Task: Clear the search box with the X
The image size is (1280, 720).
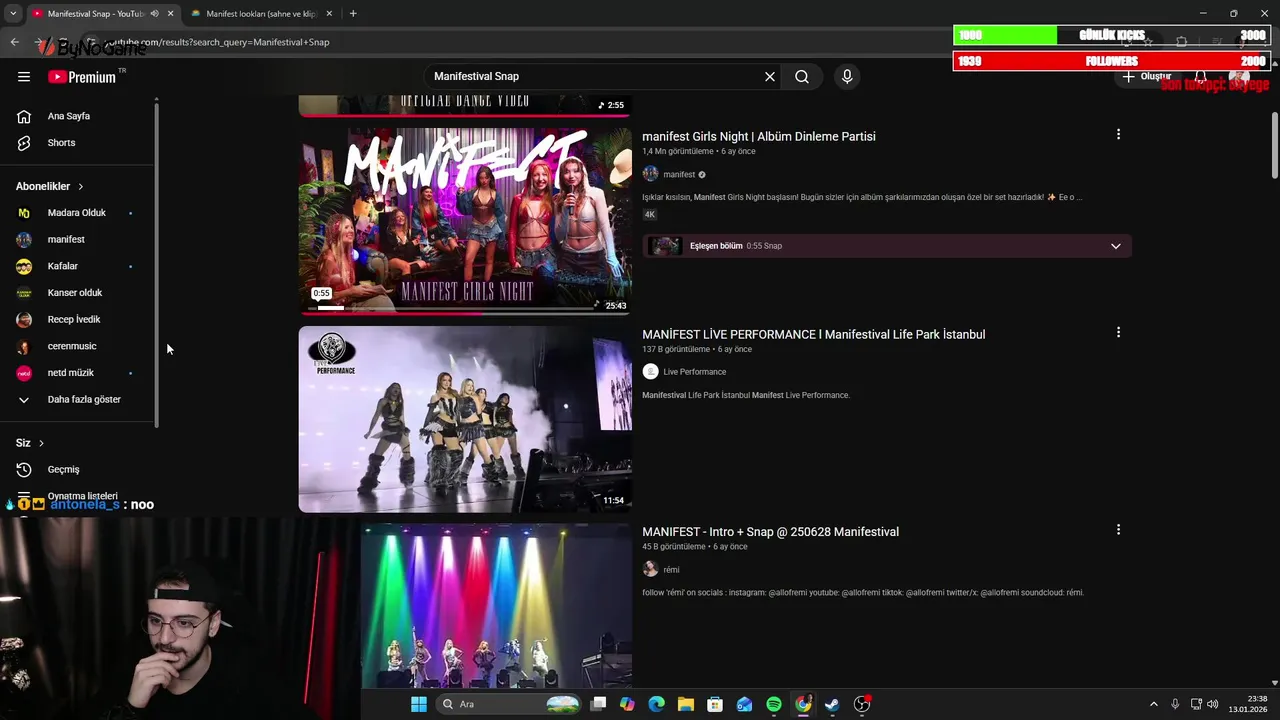Action: [770, 76]
